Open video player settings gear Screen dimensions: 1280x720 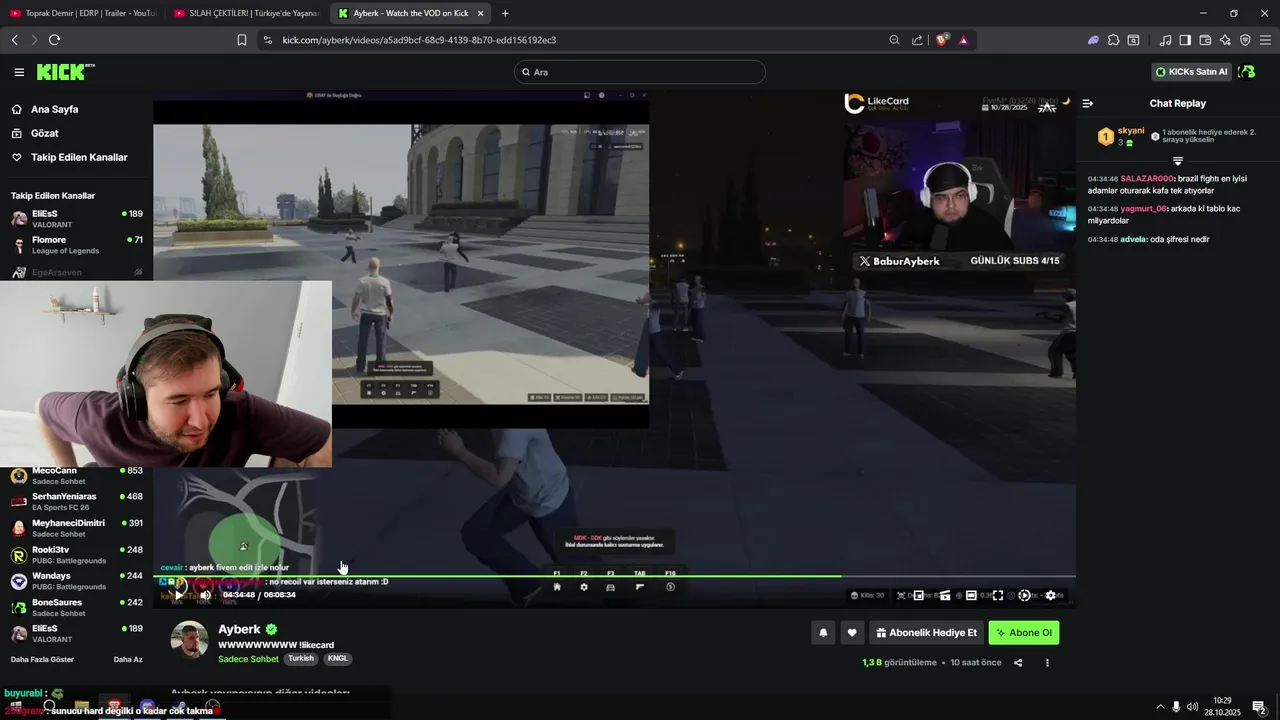coord(1050,595)
